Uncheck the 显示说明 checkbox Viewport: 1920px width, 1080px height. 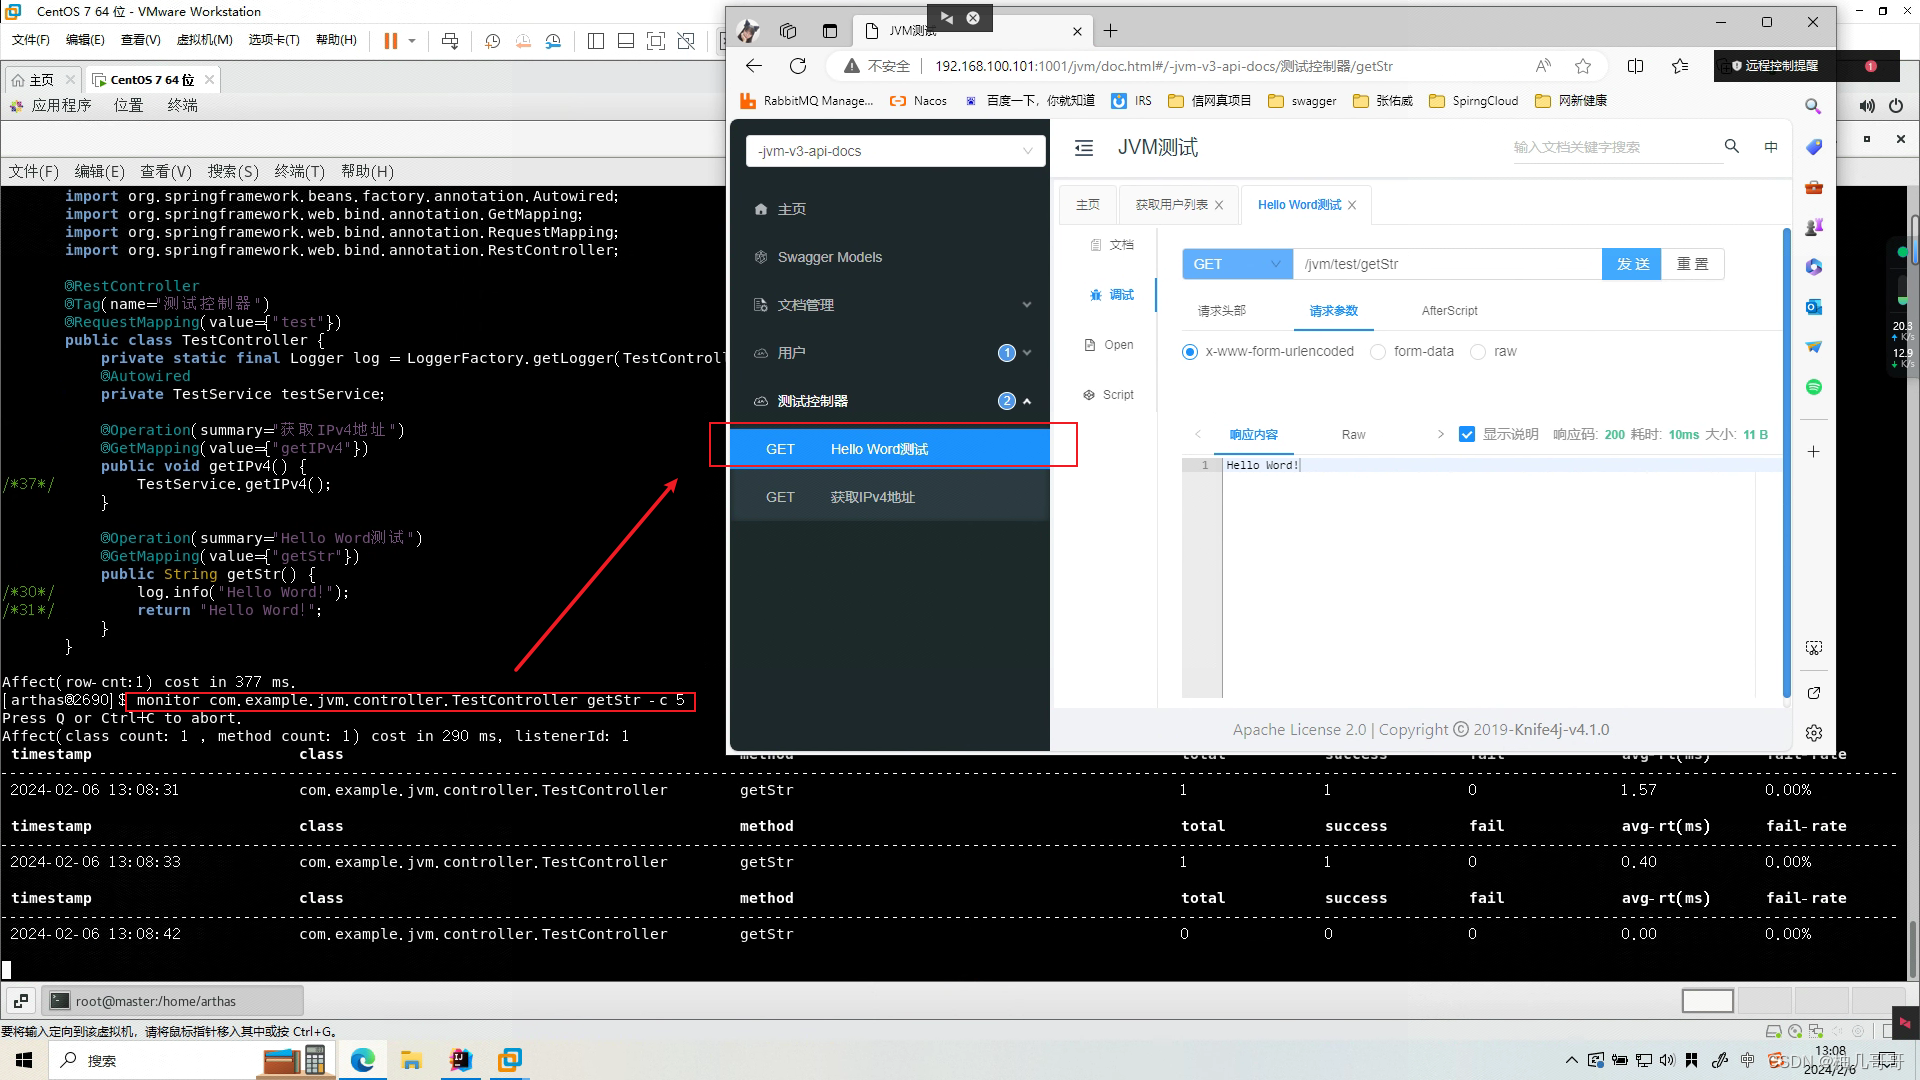click(1467, 434)
